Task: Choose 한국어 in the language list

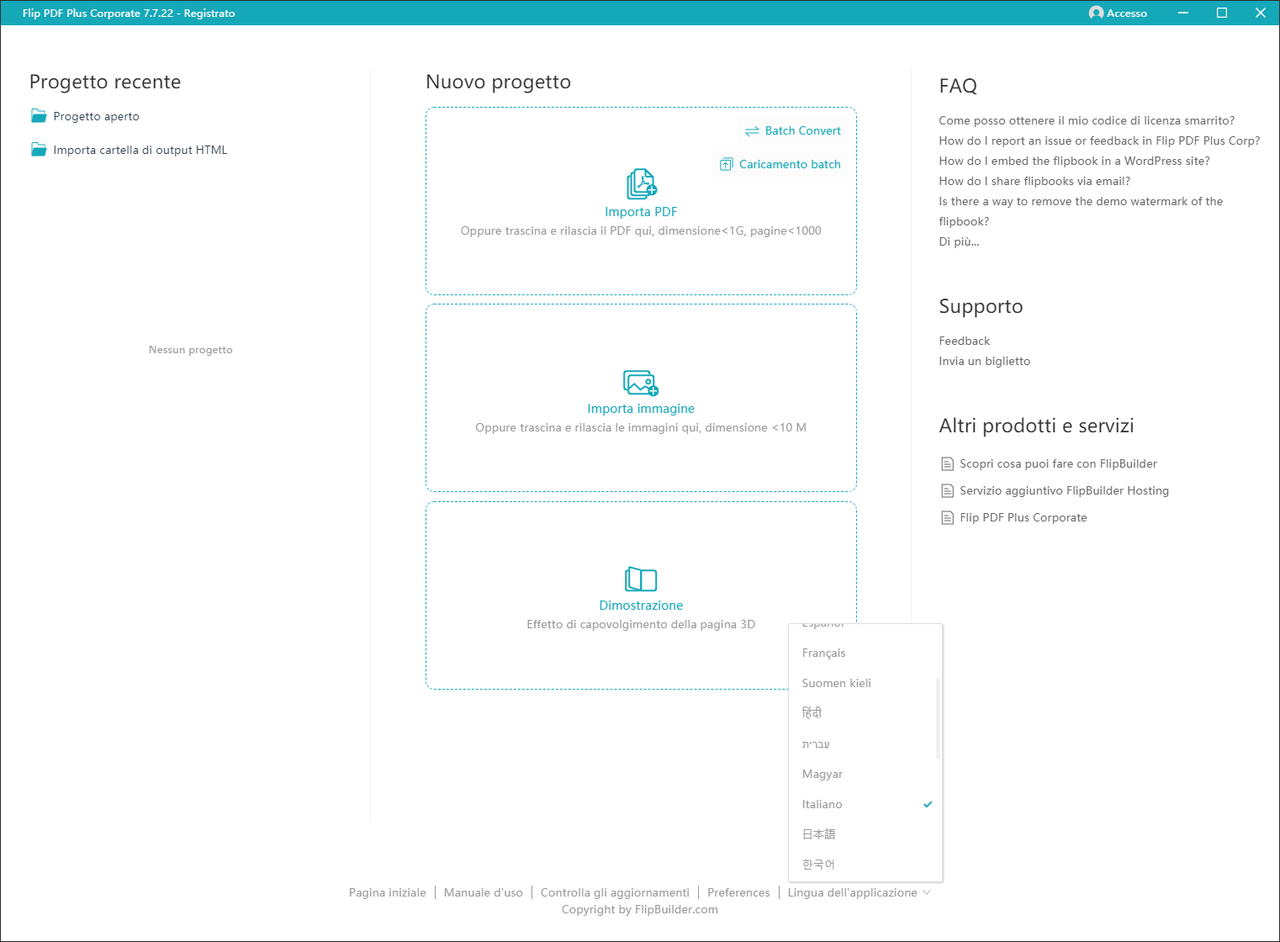Action: (866, 864)
